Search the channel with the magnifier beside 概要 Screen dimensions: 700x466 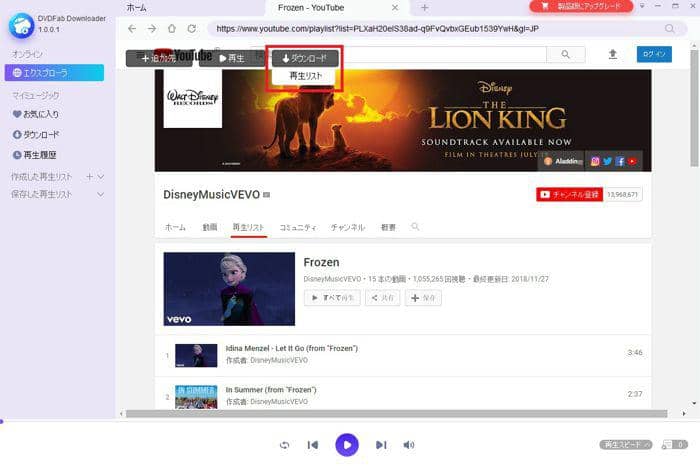415,227
